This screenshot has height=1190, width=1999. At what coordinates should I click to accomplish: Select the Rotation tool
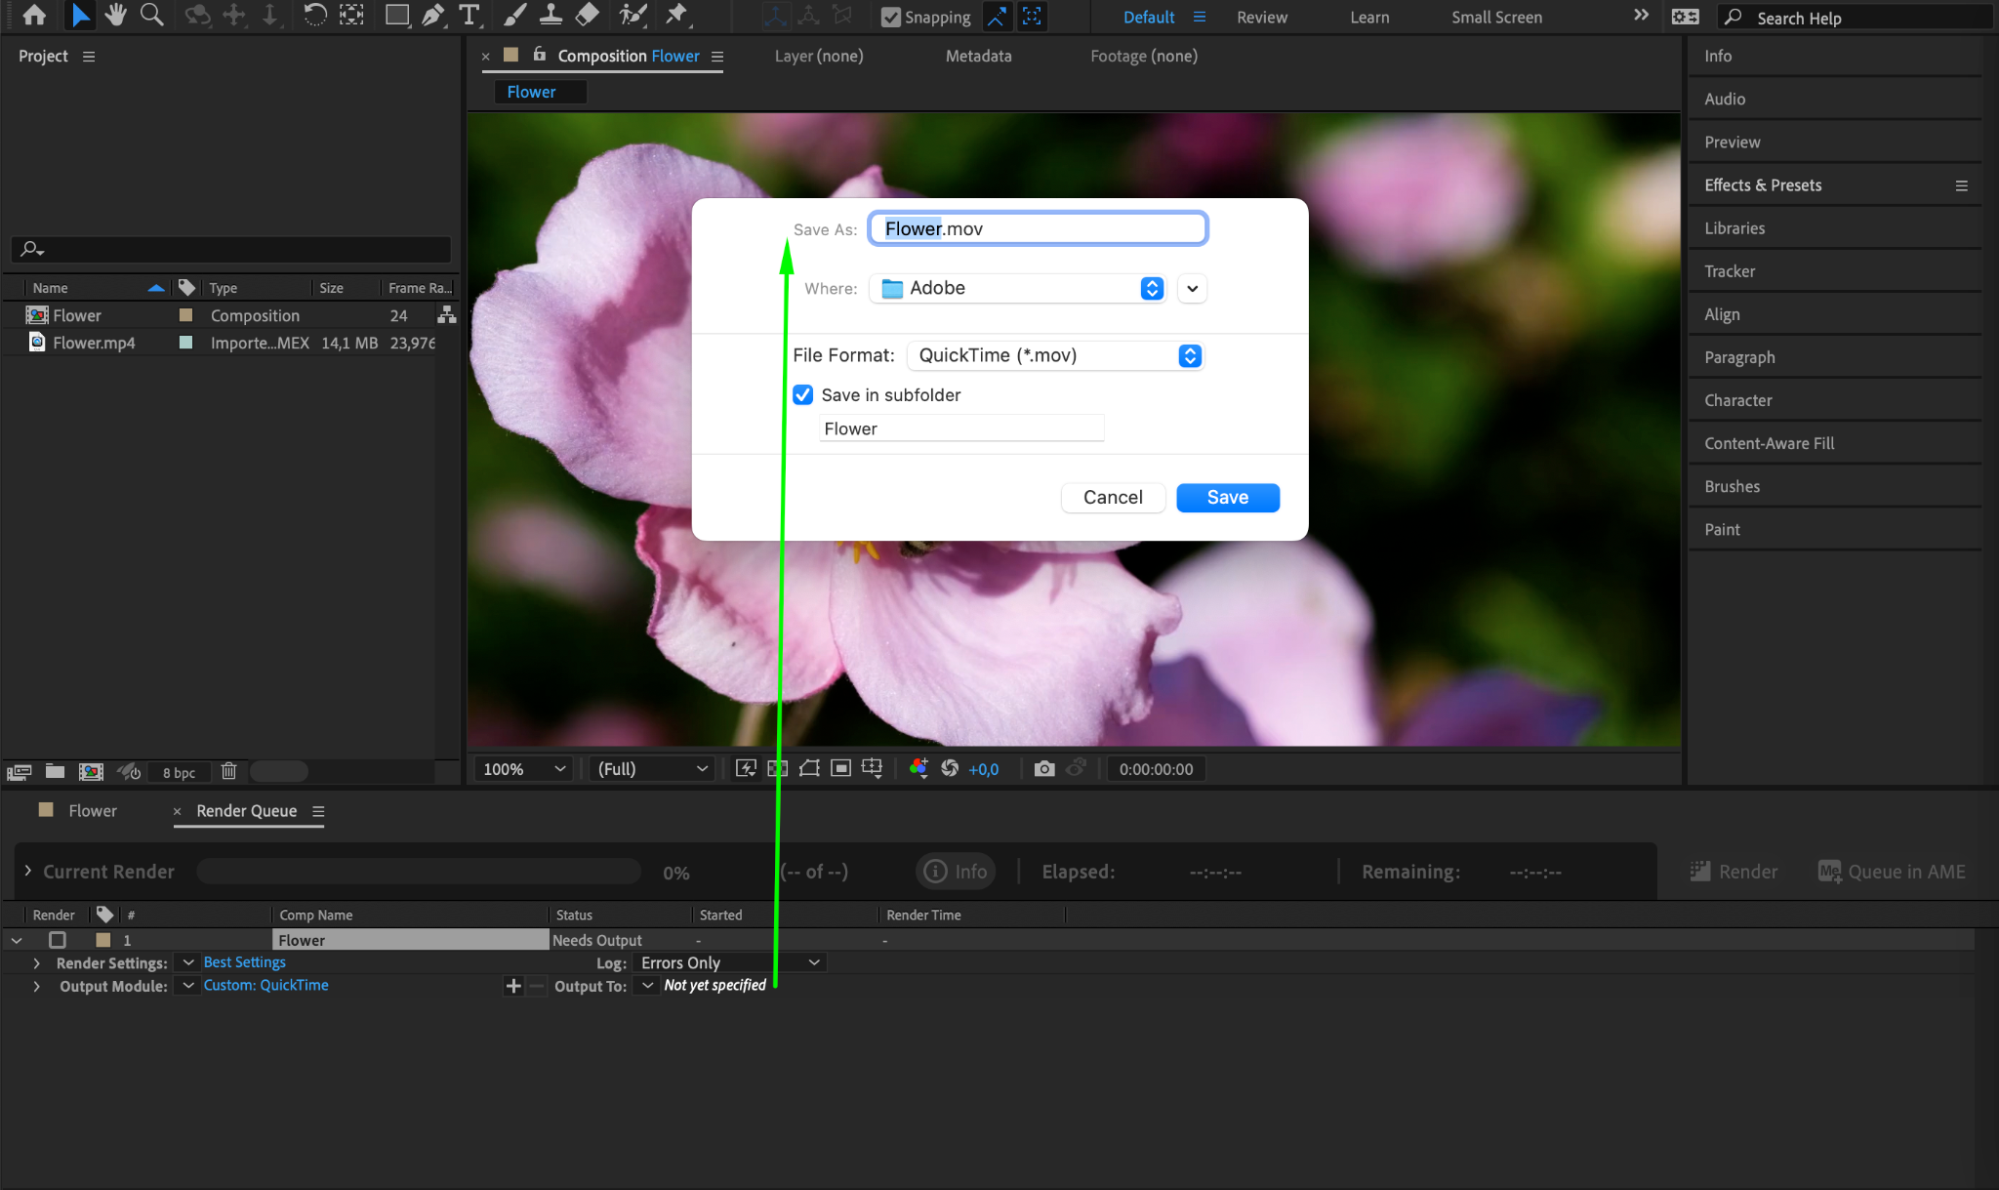314,15
